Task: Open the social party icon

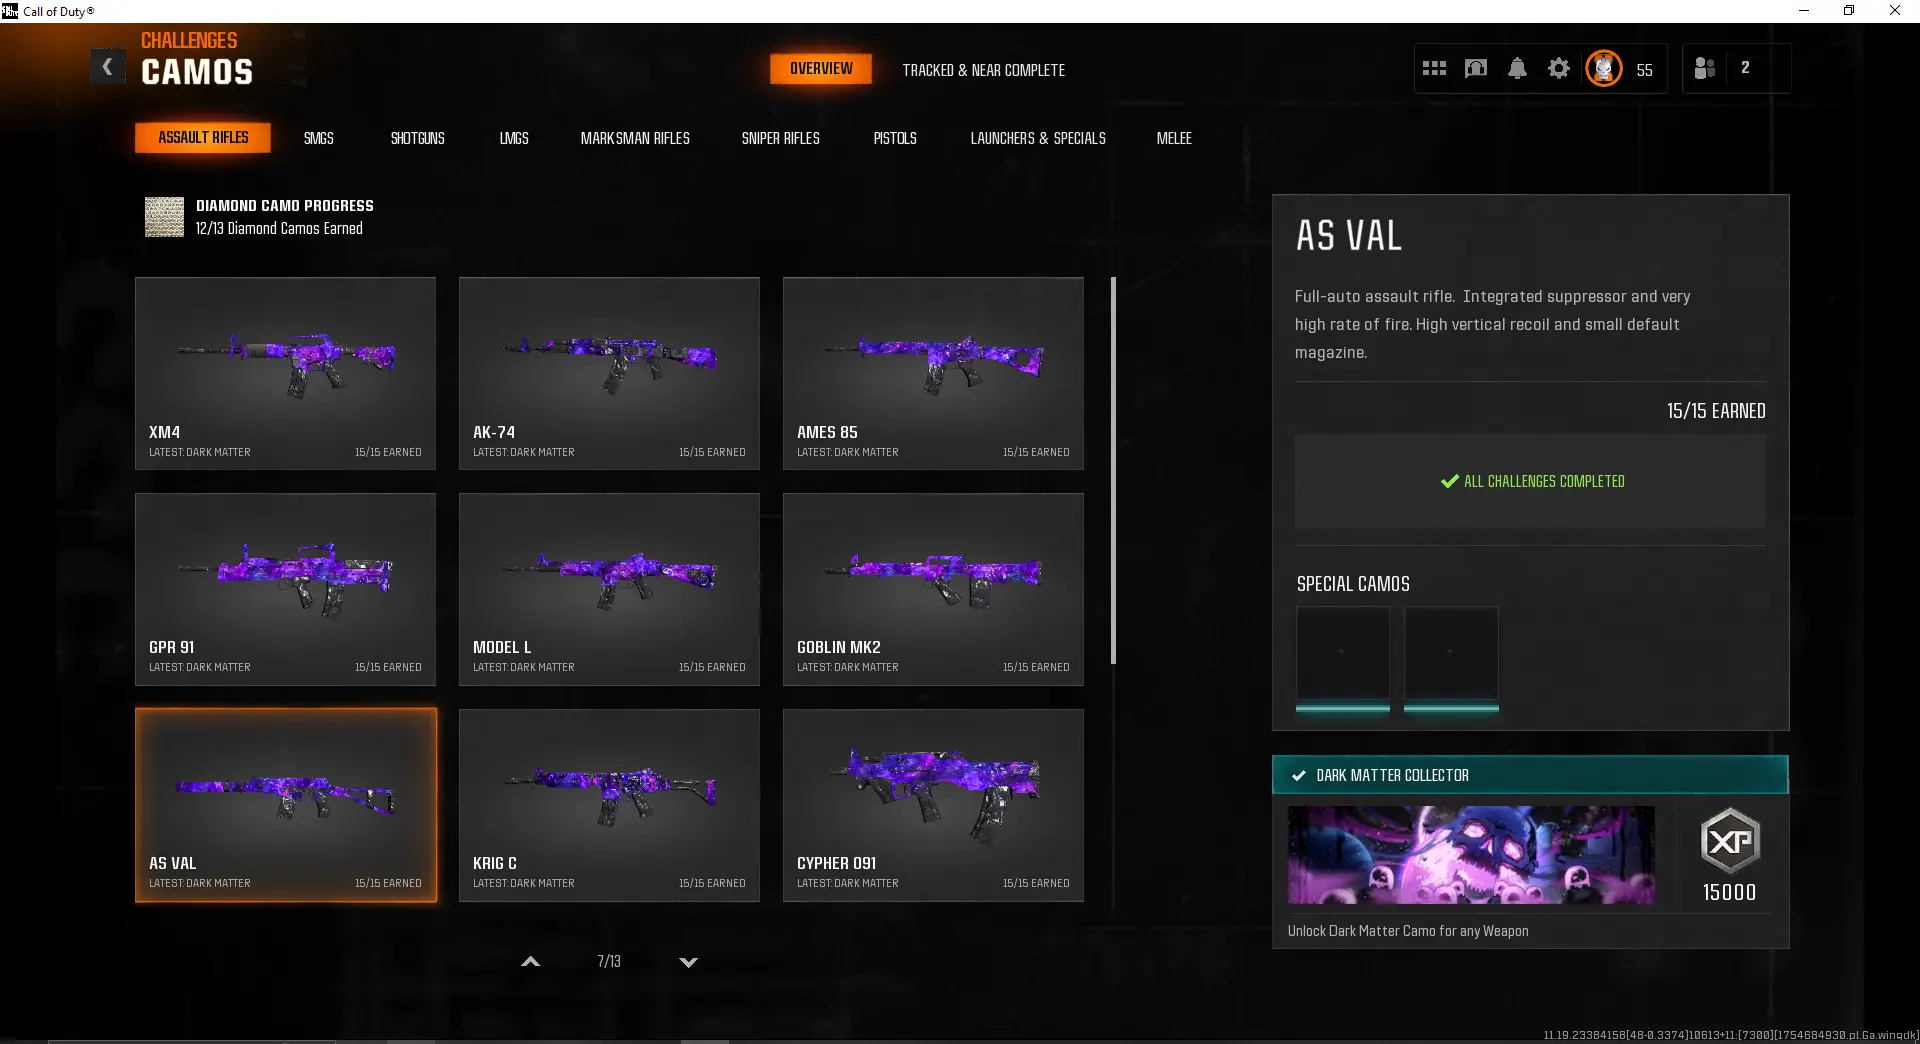Action: tap(1705, 68)
